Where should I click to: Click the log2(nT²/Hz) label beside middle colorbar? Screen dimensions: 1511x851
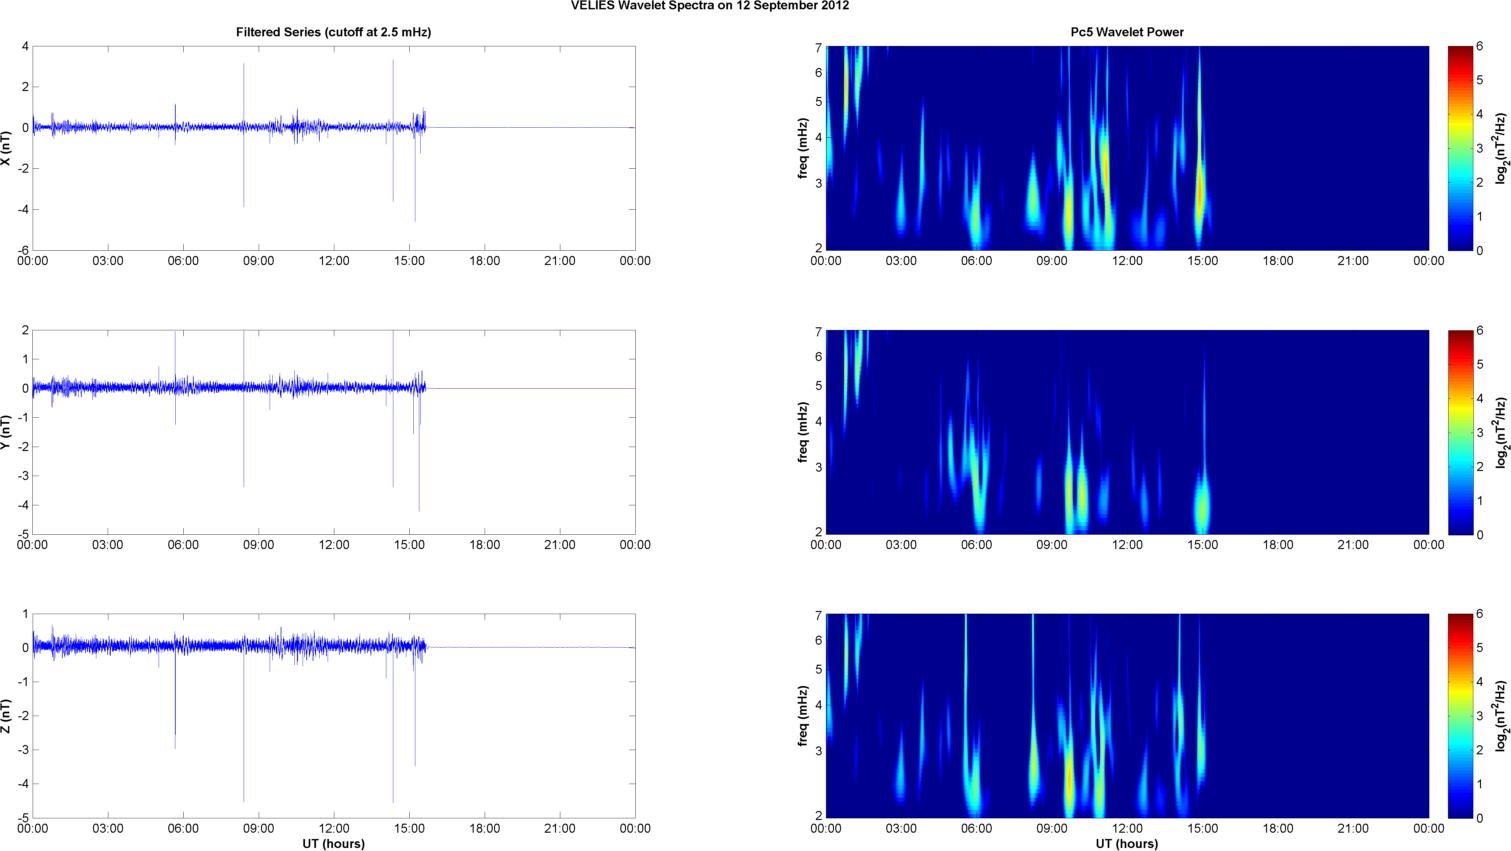point(1501,432)
